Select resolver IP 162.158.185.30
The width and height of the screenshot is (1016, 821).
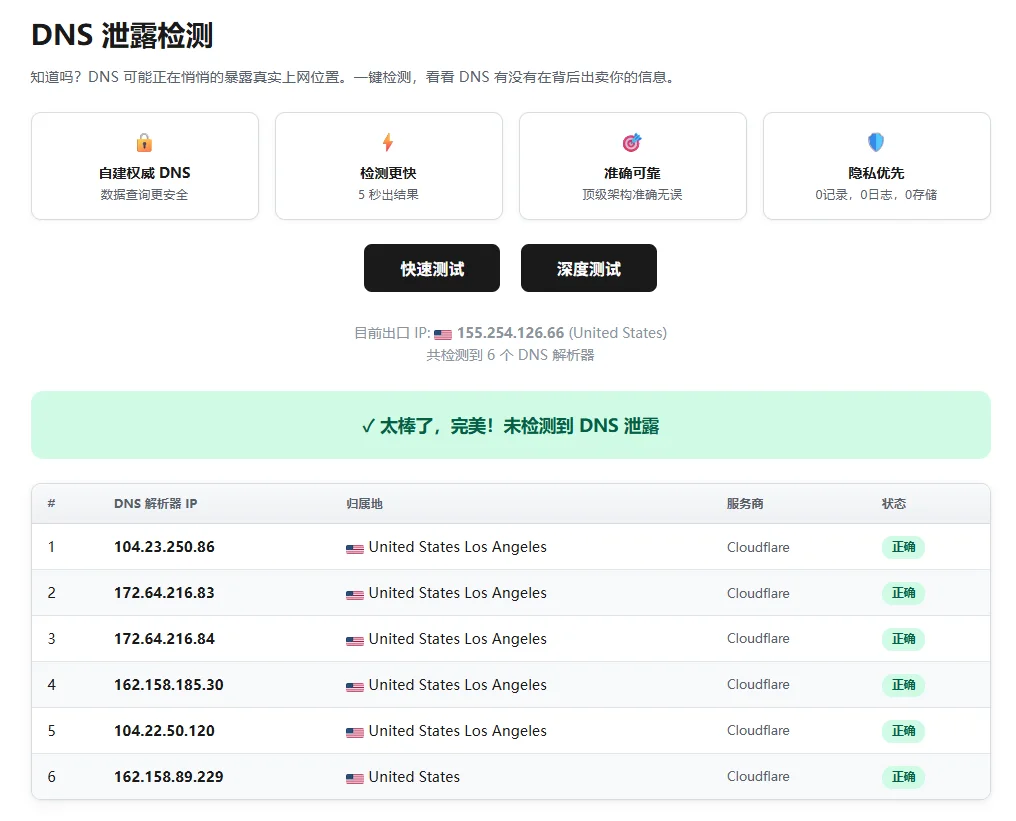tap(168, 685)
